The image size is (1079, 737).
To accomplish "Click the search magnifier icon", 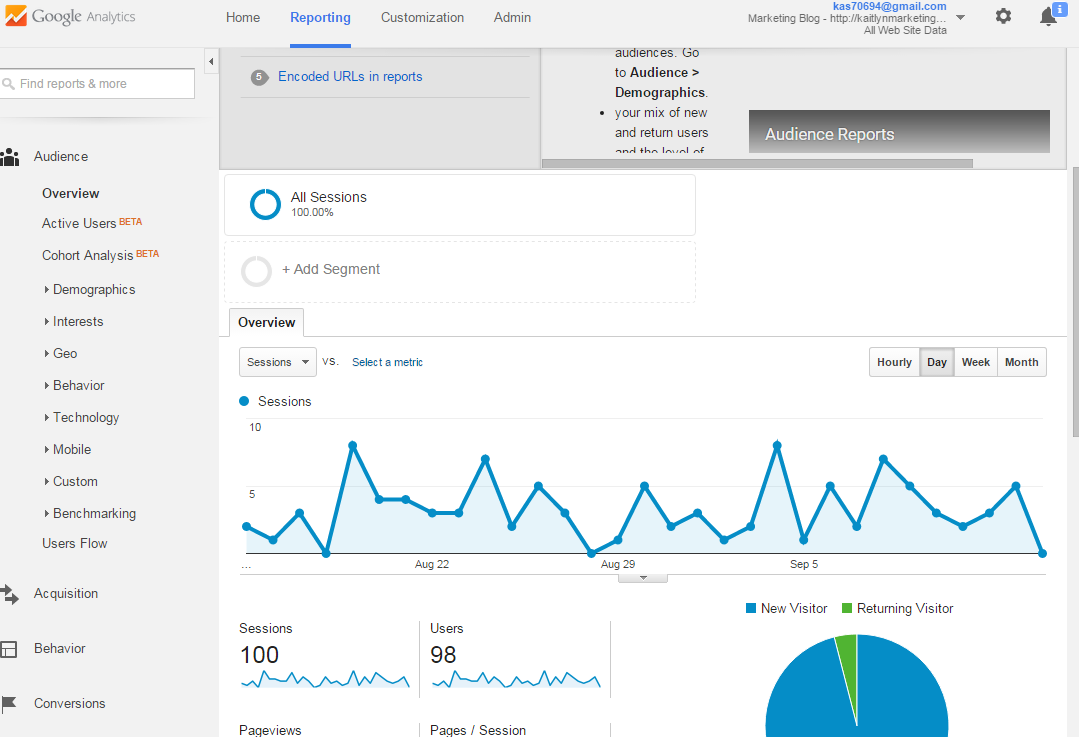I will tap(8, 84).
